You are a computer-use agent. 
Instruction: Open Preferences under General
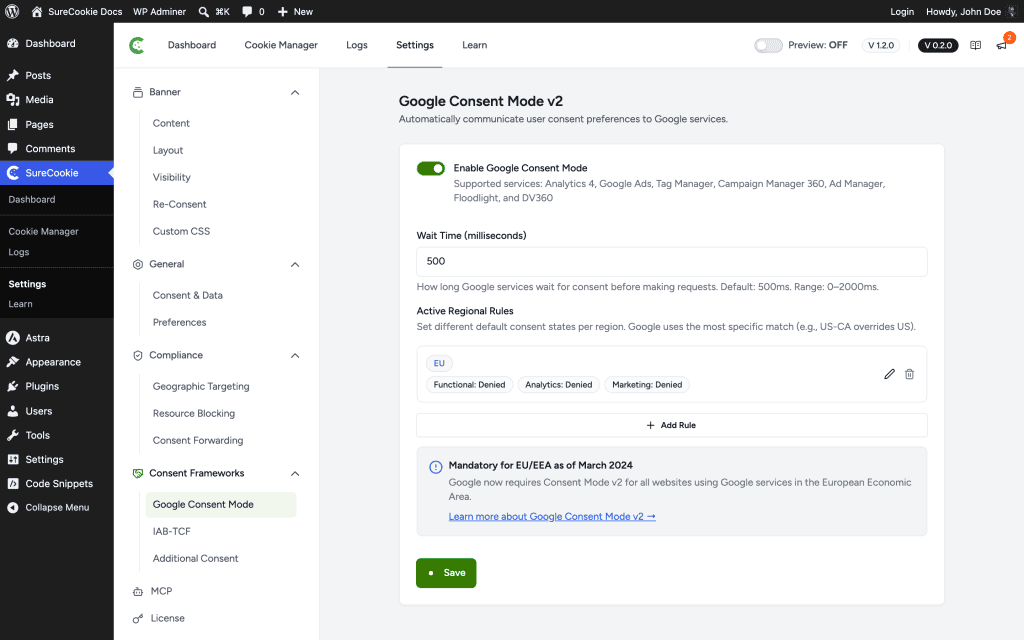tap(180, 323)
